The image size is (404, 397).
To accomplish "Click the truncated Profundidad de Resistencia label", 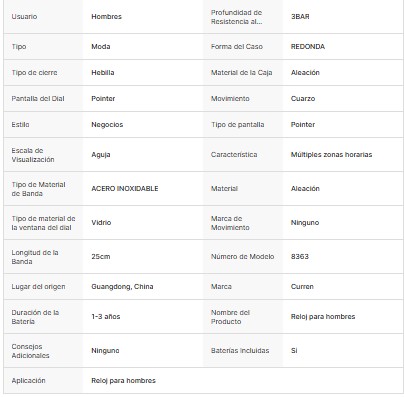I will click(x=236, y=17).
